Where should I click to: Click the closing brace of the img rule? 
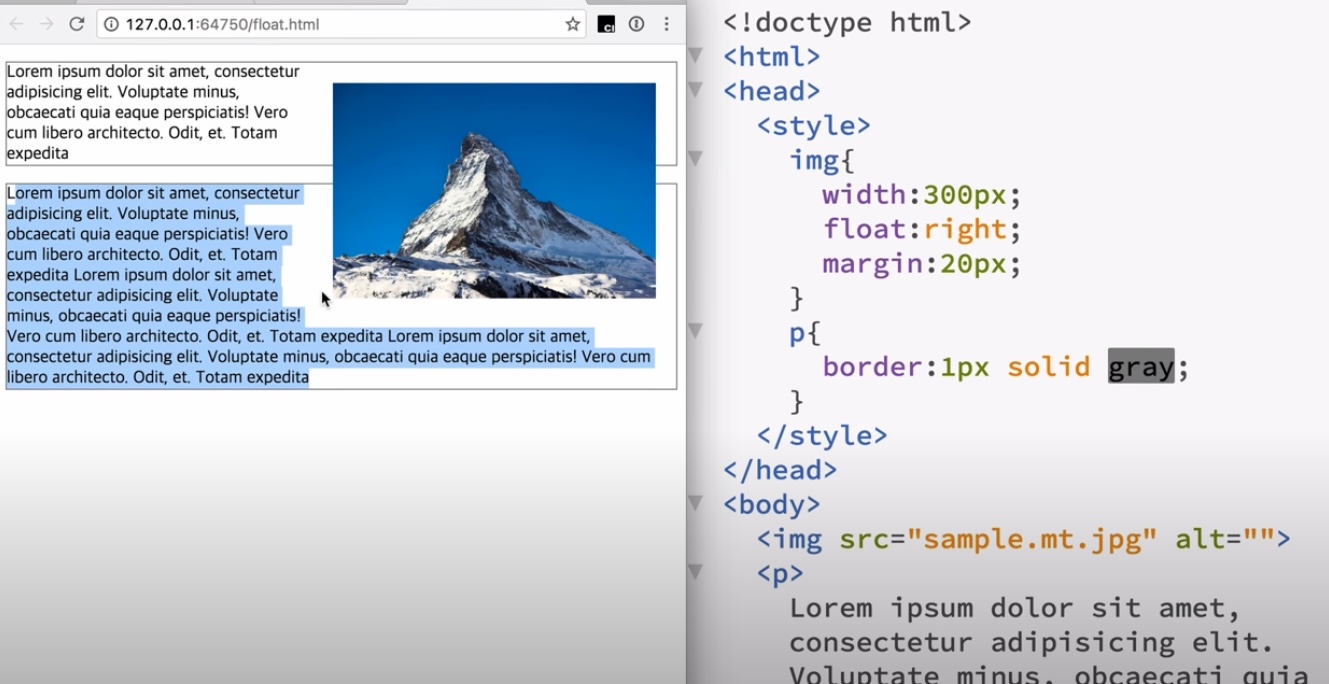pos(797,298)
